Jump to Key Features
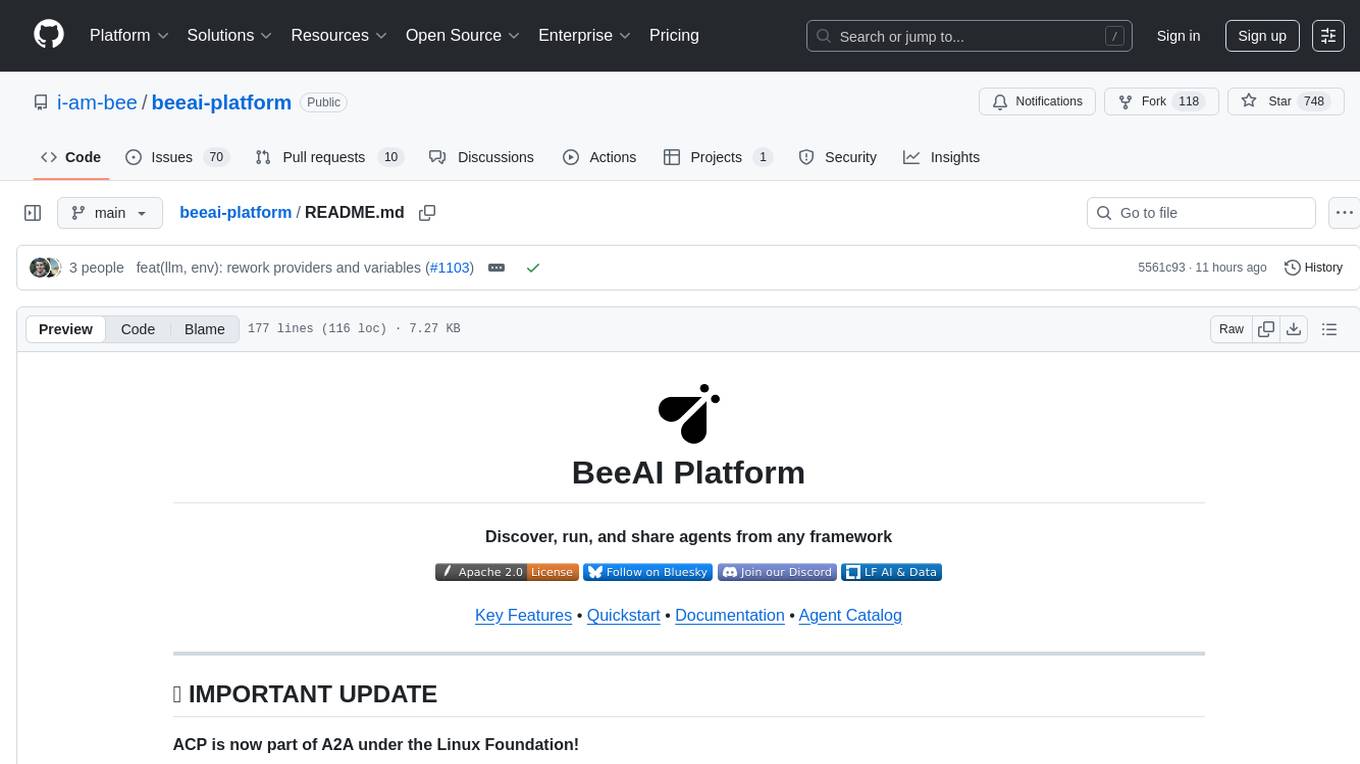This screenshot has height=764, width=1360. (523, 615)
